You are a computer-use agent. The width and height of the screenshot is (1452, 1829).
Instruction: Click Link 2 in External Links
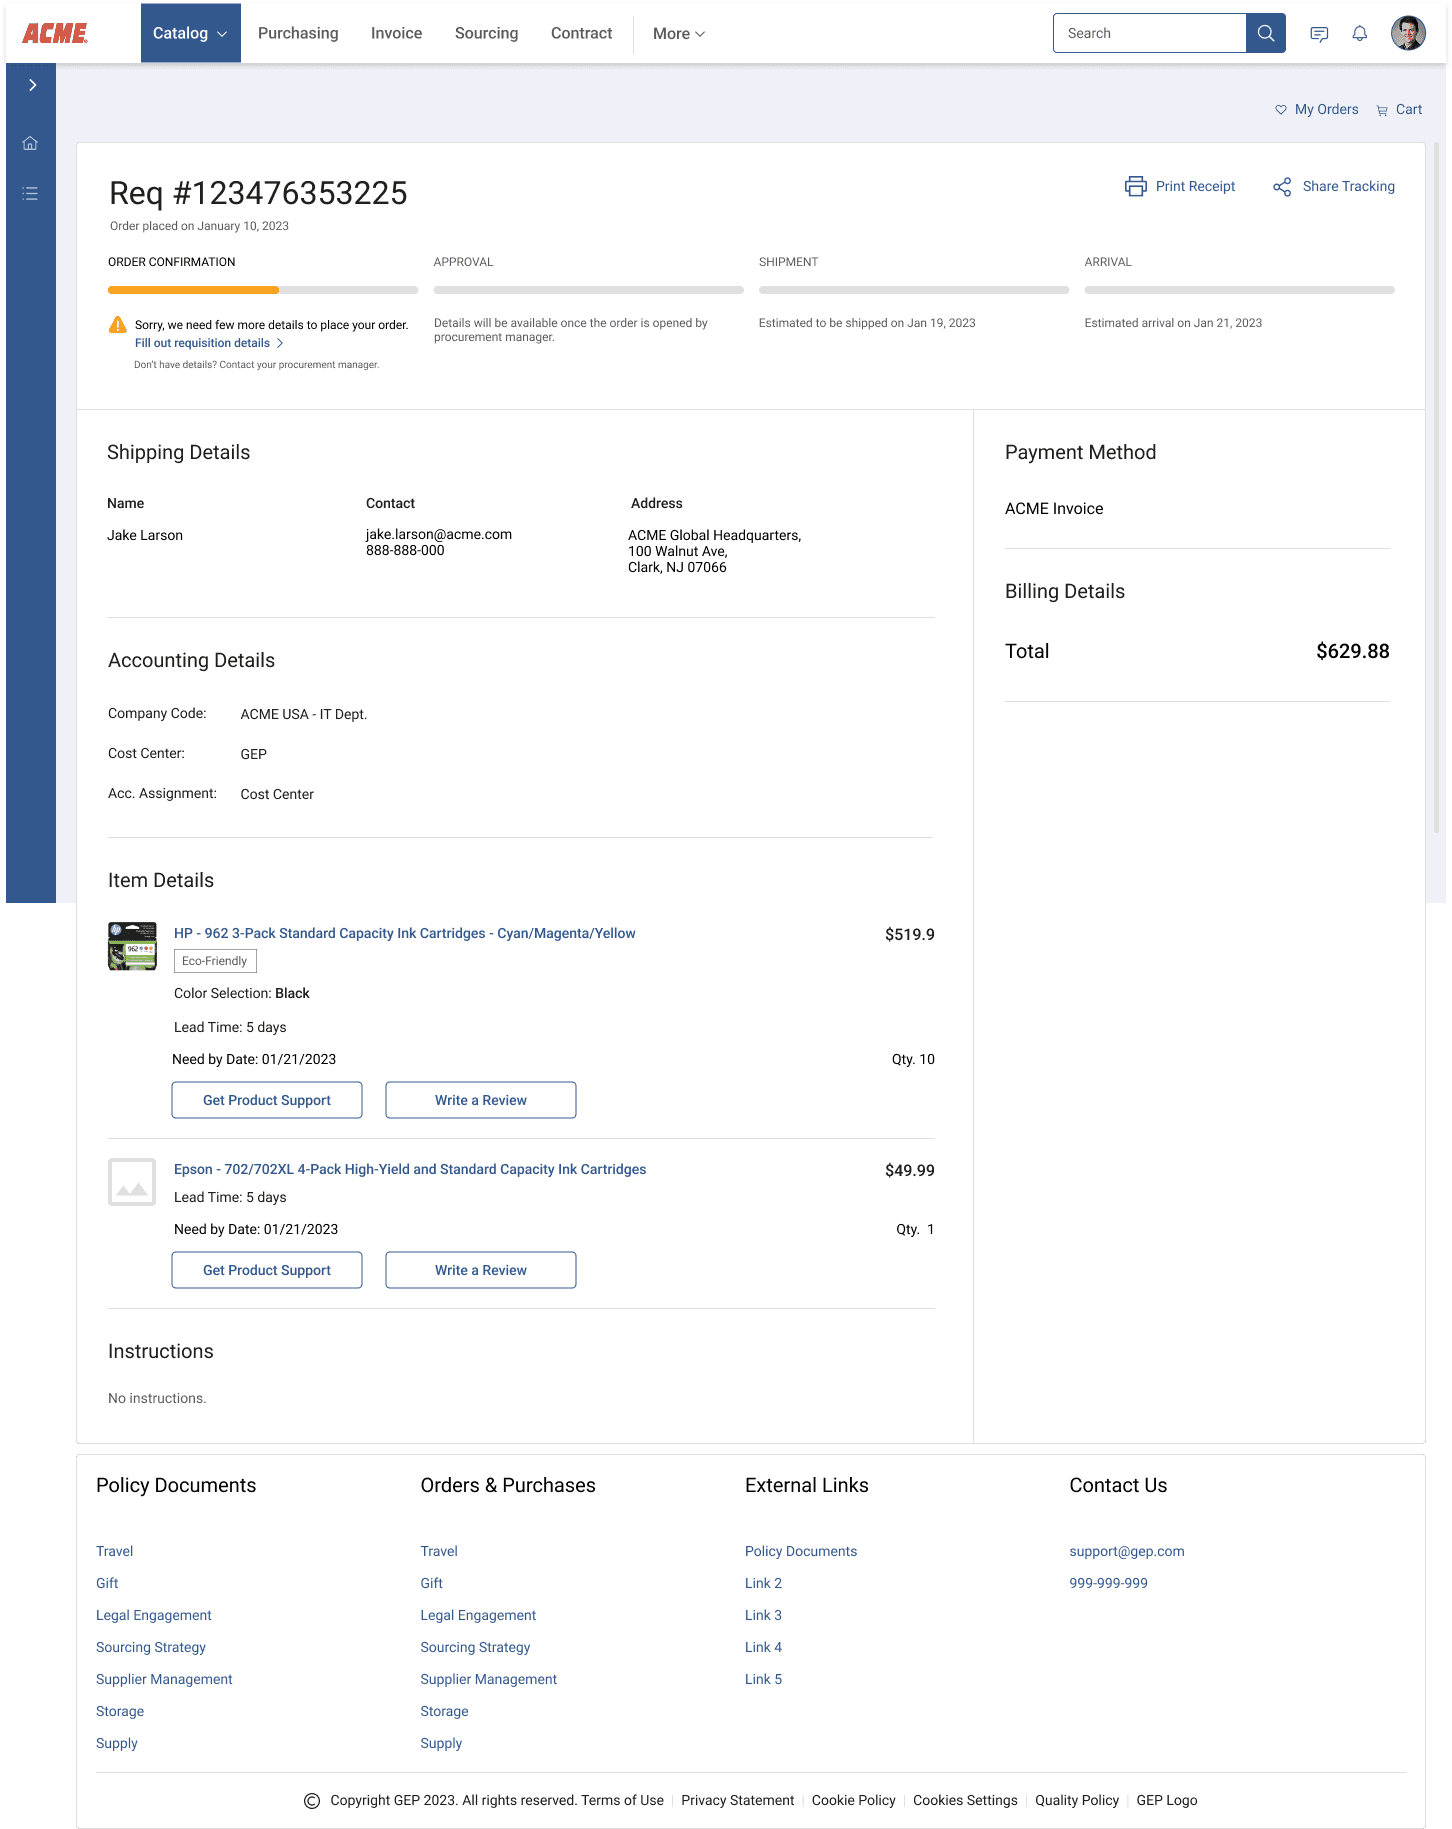tap(763, 1583)
